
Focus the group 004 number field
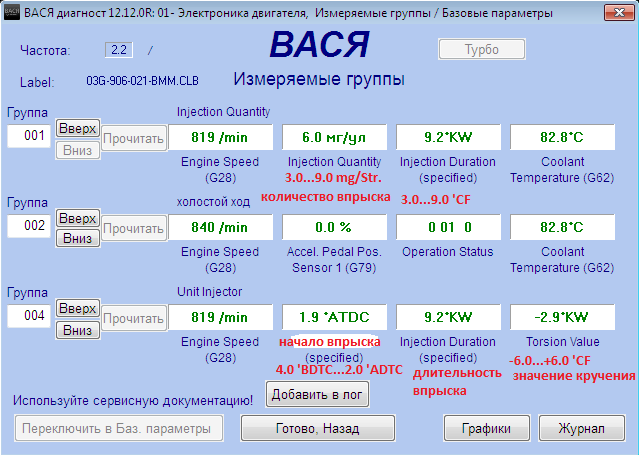pos(29,318)
